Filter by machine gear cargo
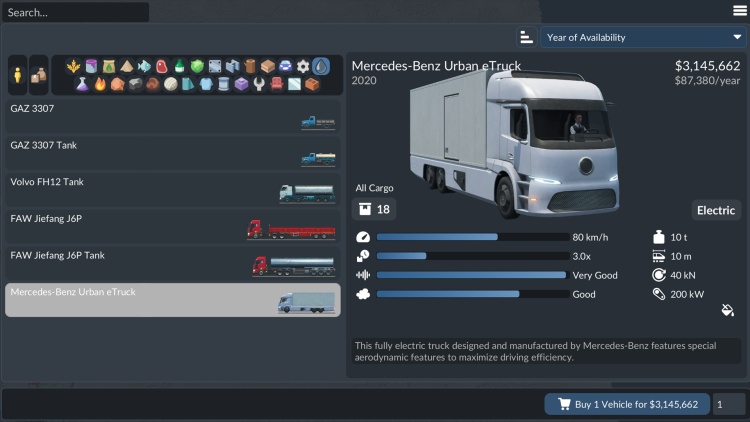This screenshot has width=750, height=422. (x=303, y=66)
